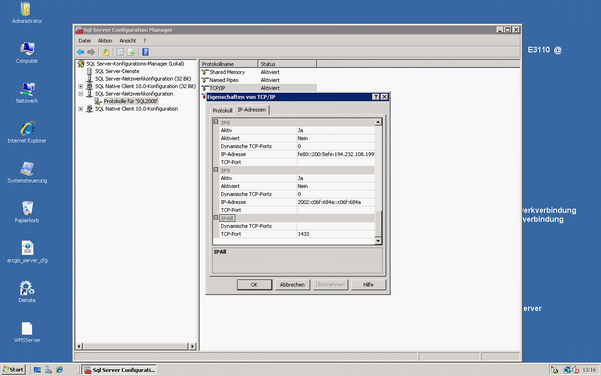Screen dimensions: 601x376
Task: Select the Shared Memory protocol row
Action: click(x=259, y=72)
